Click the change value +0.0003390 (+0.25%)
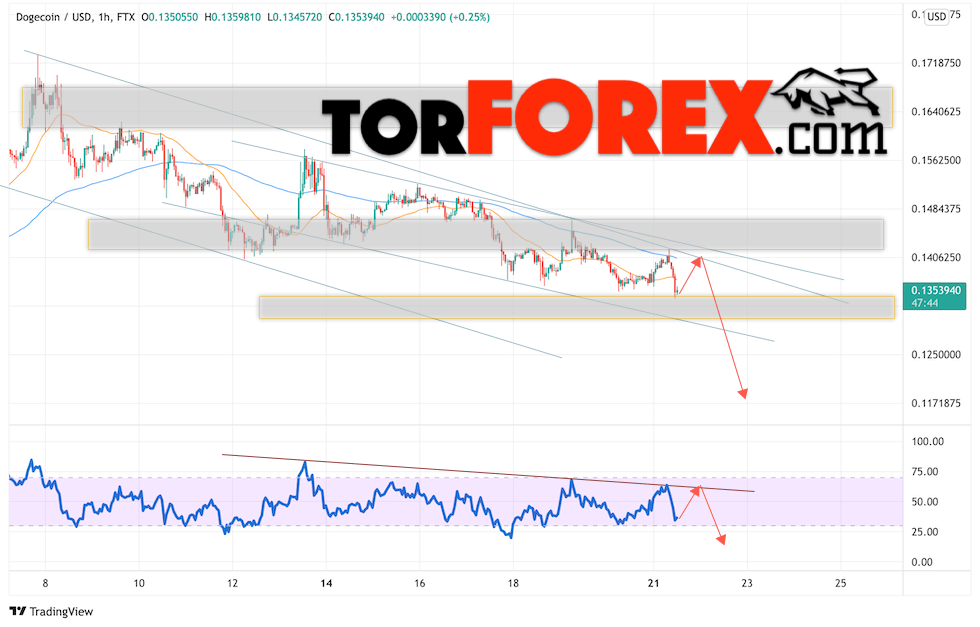This screenshot has width=980, height=627. pyautogui.click(x=440, y=18)
